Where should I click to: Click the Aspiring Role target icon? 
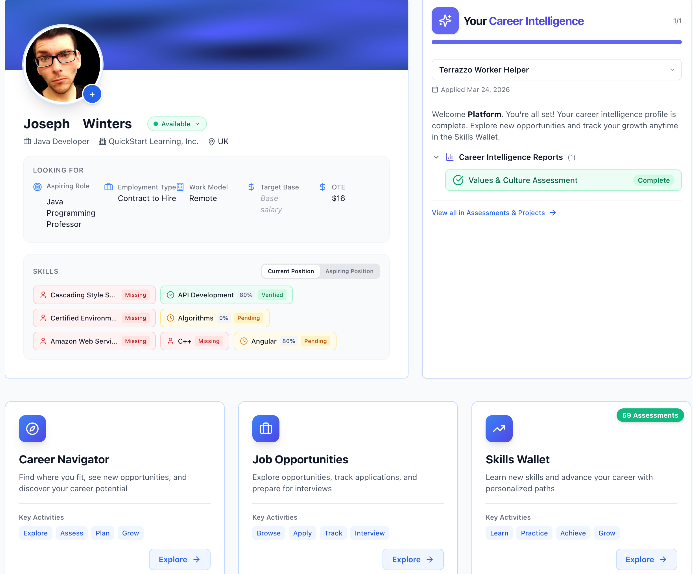click(38, 187)
